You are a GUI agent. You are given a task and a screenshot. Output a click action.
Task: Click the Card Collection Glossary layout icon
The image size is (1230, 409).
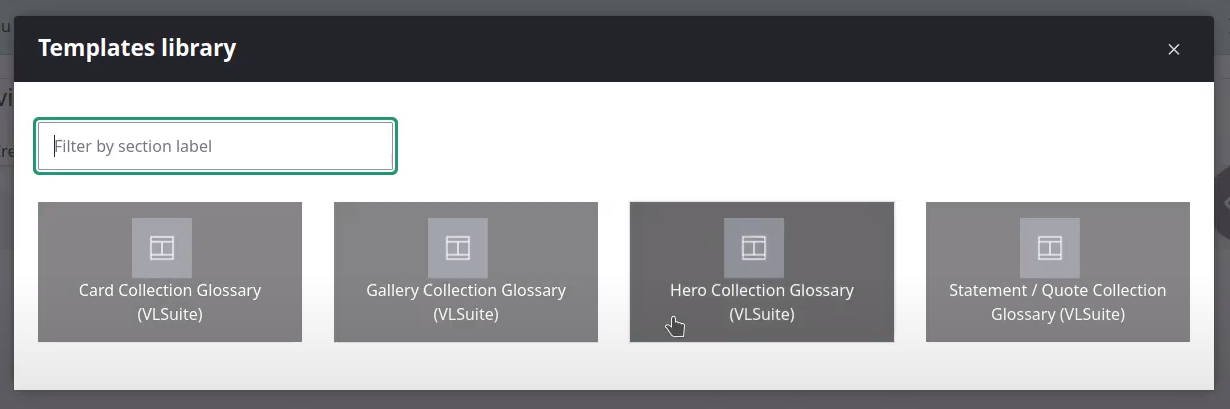(162, 248)
